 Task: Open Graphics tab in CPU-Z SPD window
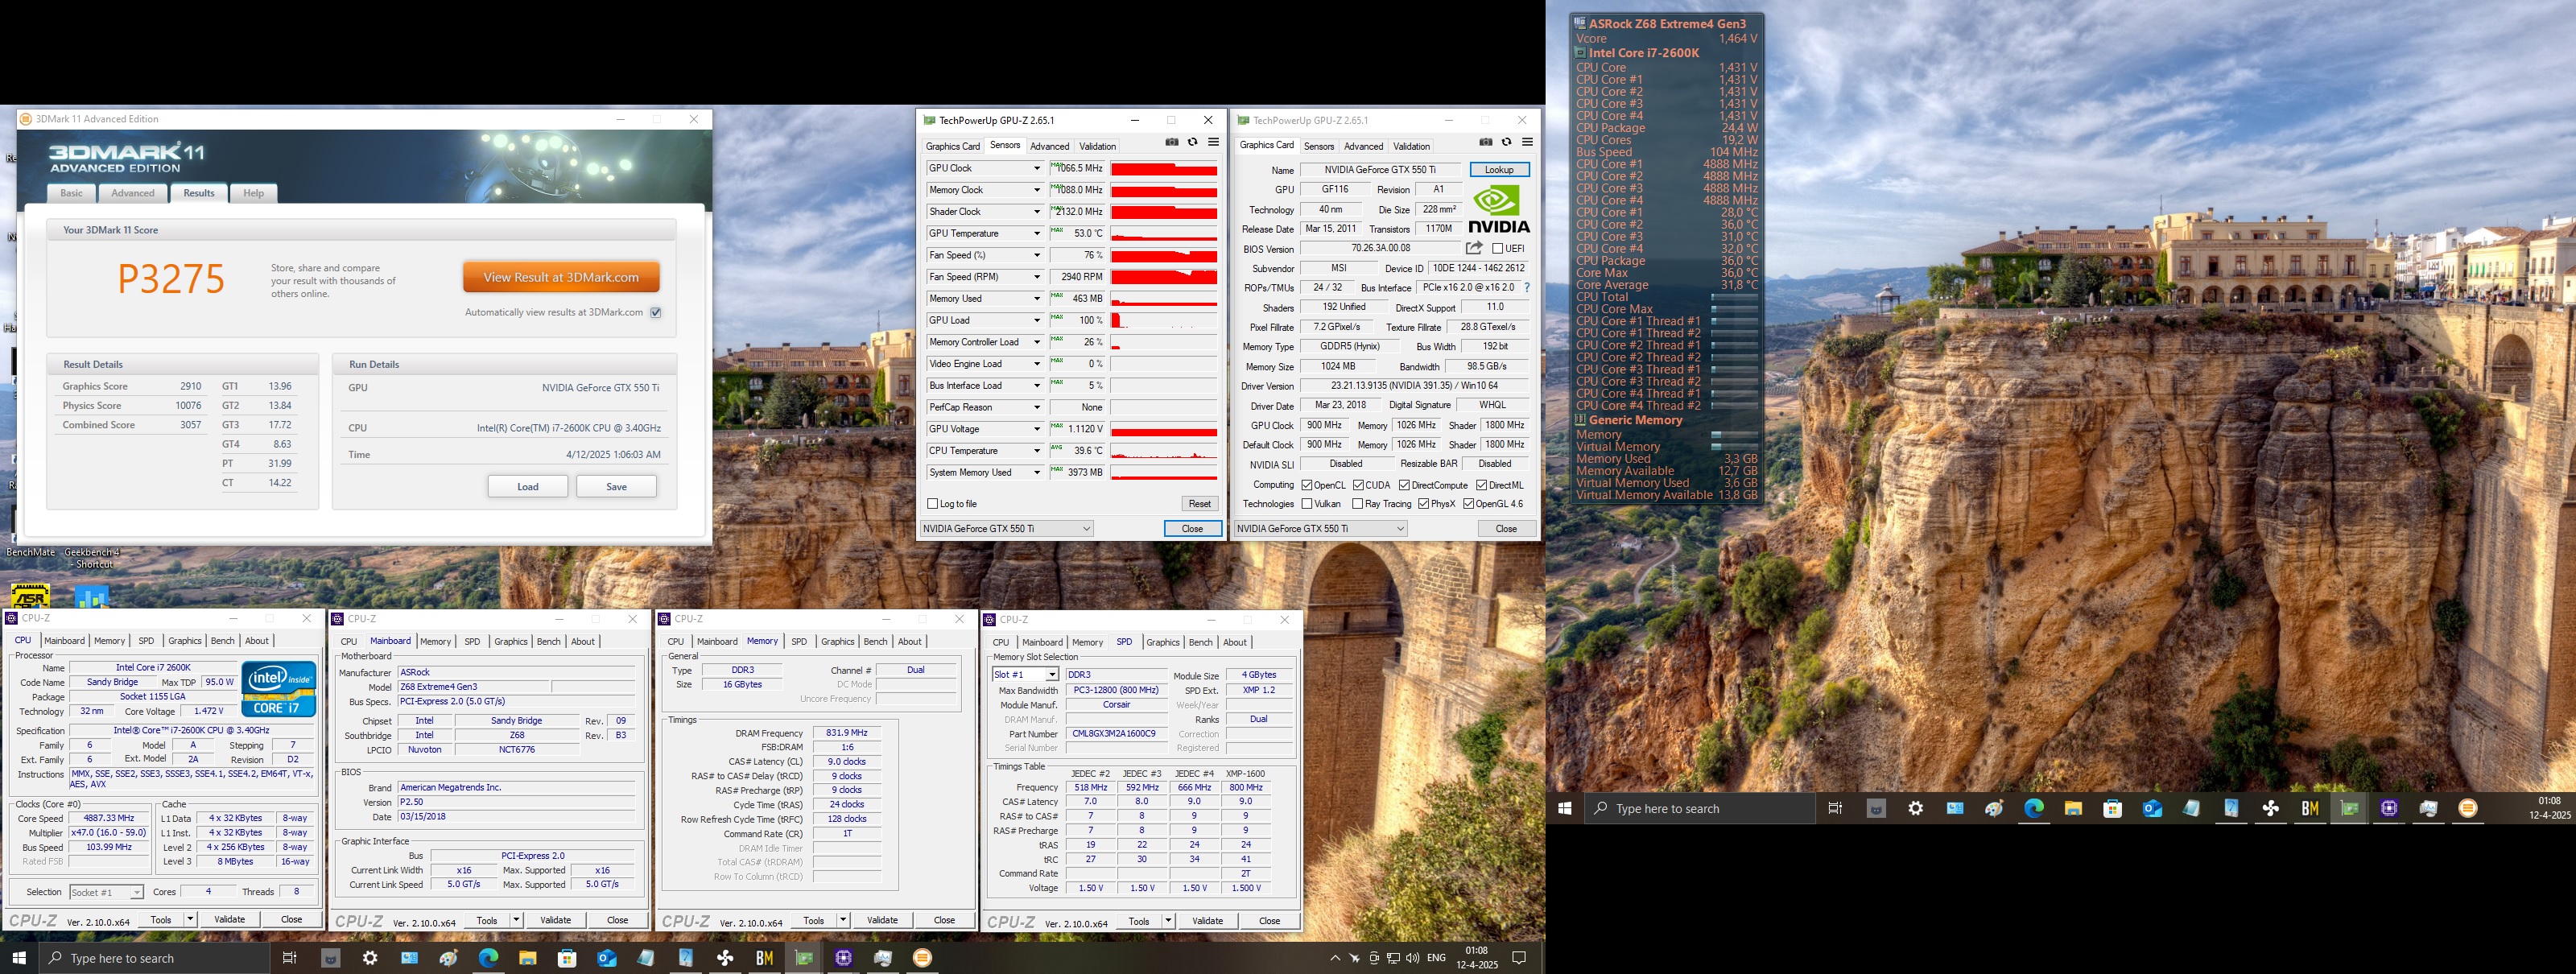point(1162,642)
